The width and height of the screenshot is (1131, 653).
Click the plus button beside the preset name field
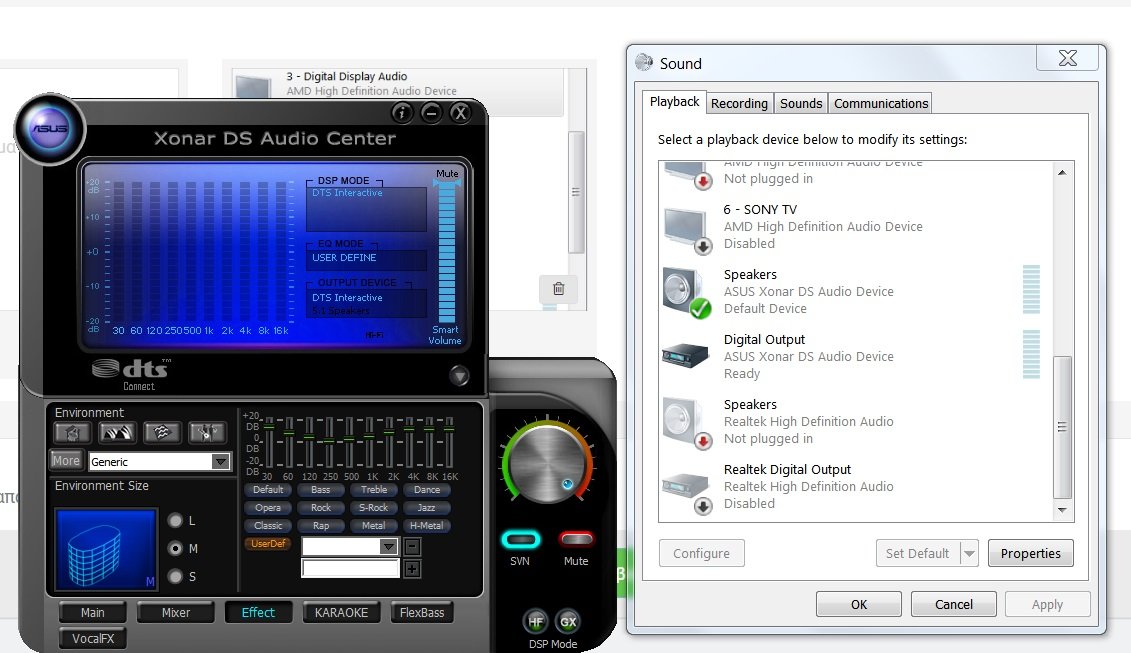pos(412,569)
